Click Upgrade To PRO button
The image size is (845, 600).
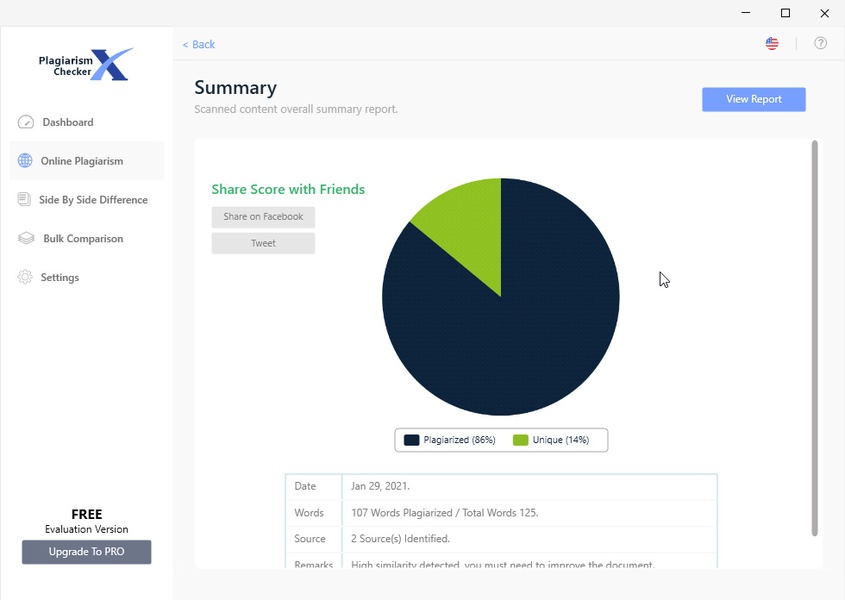pyautogui.click(x=87, y=552)
